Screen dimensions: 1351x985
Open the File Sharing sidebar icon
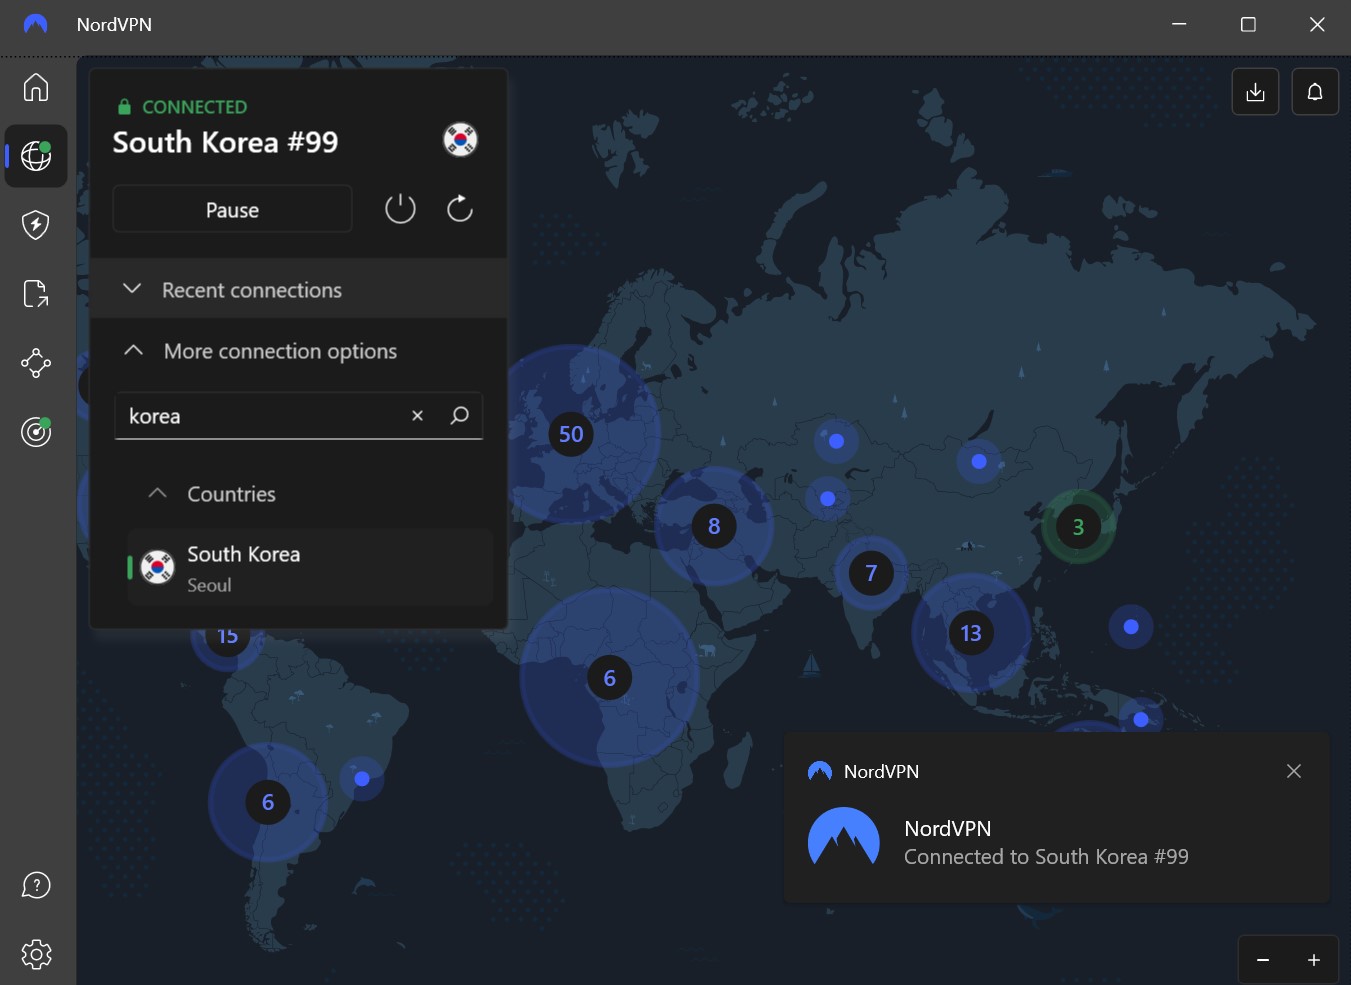tap(36, 293)
